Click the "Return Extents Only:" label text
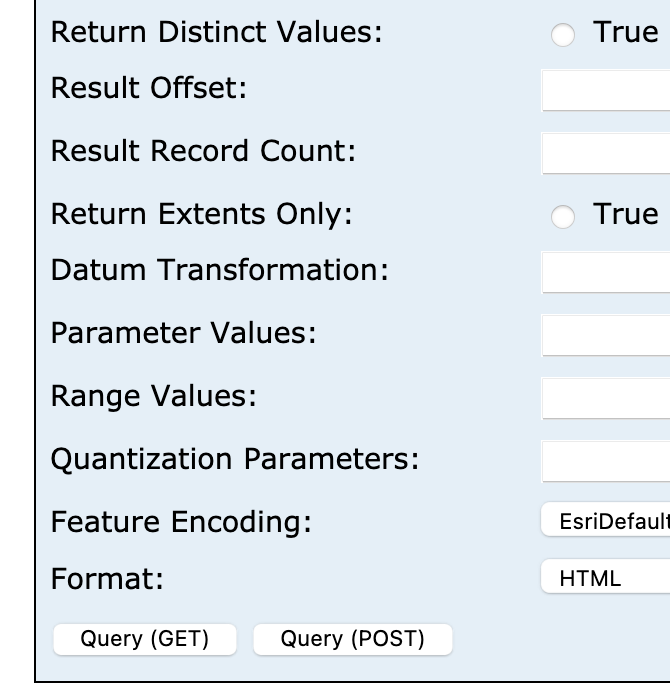This screenshot has height=700, width=670. [201, 215]
